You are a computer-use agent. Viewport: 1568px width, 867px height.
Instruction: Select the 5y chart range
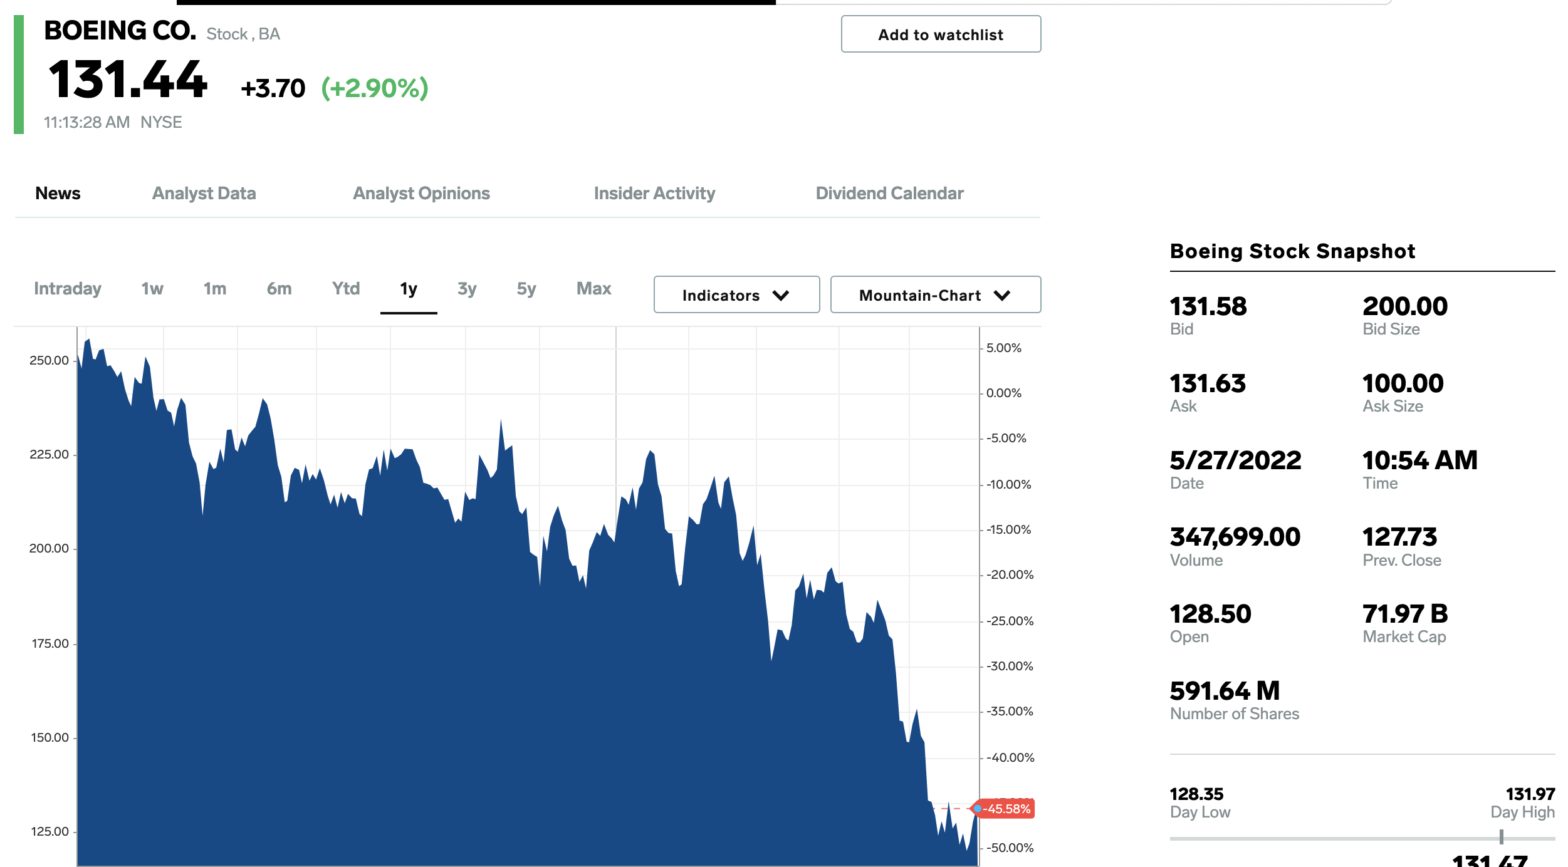(x=526, y=289)
